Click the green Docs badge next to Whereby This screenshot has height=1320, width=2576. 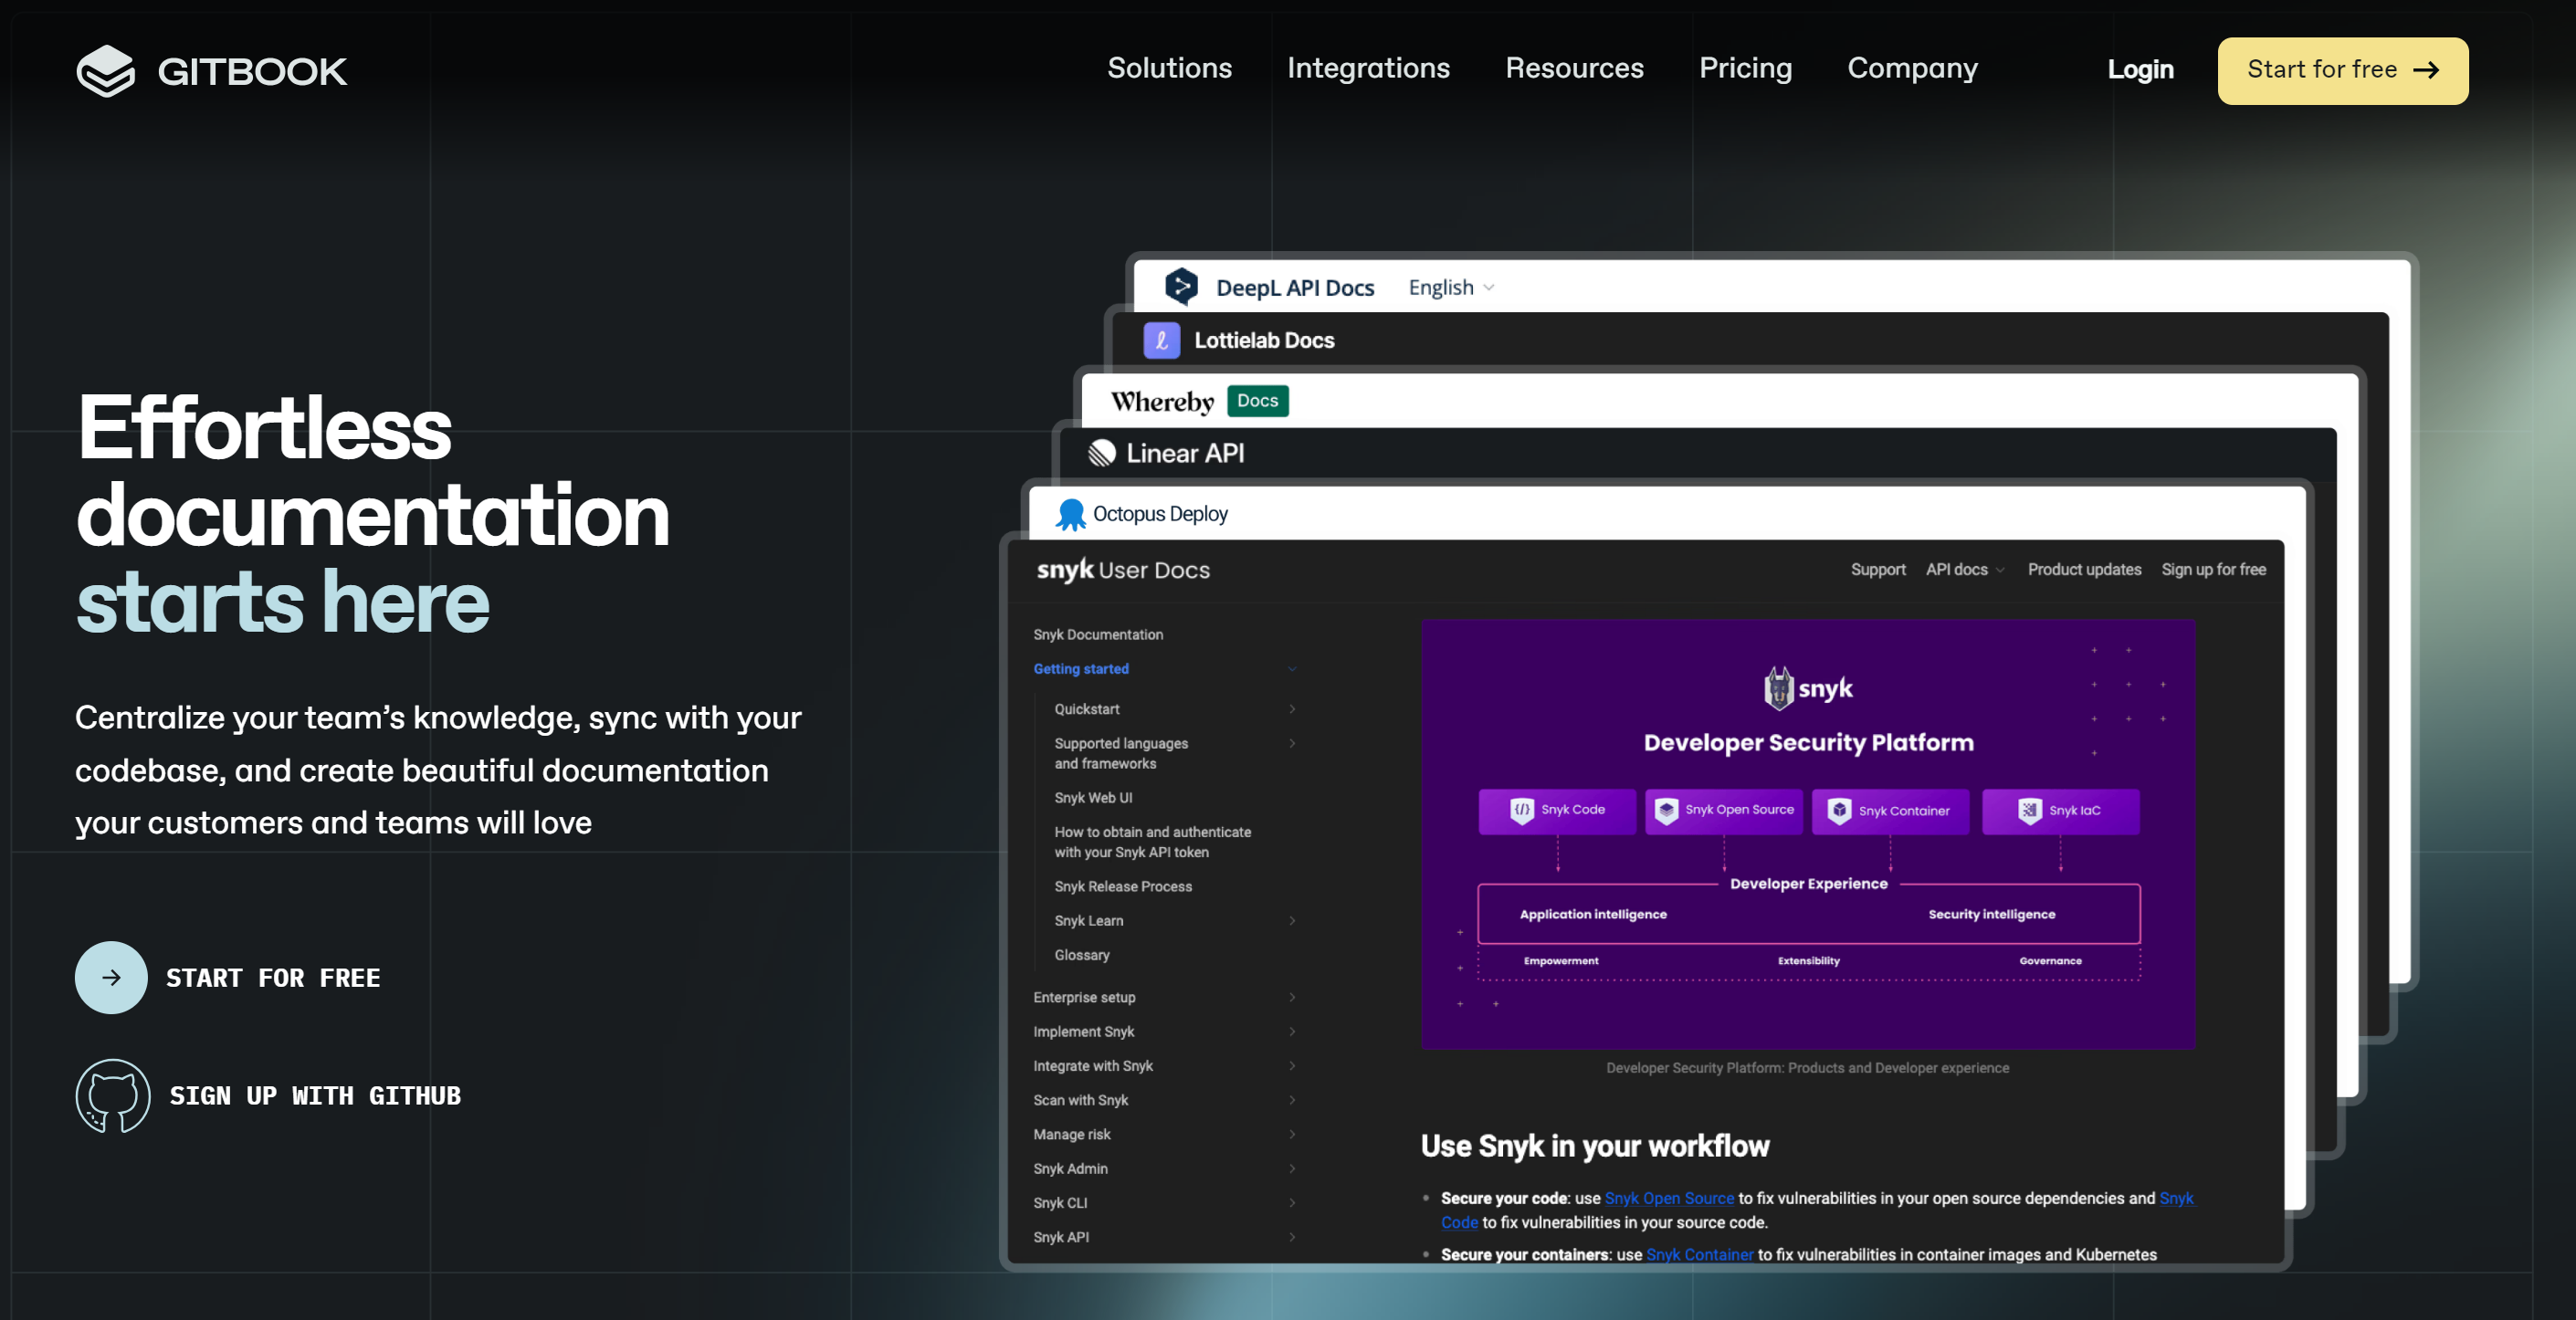click(x=1257, y=401)
